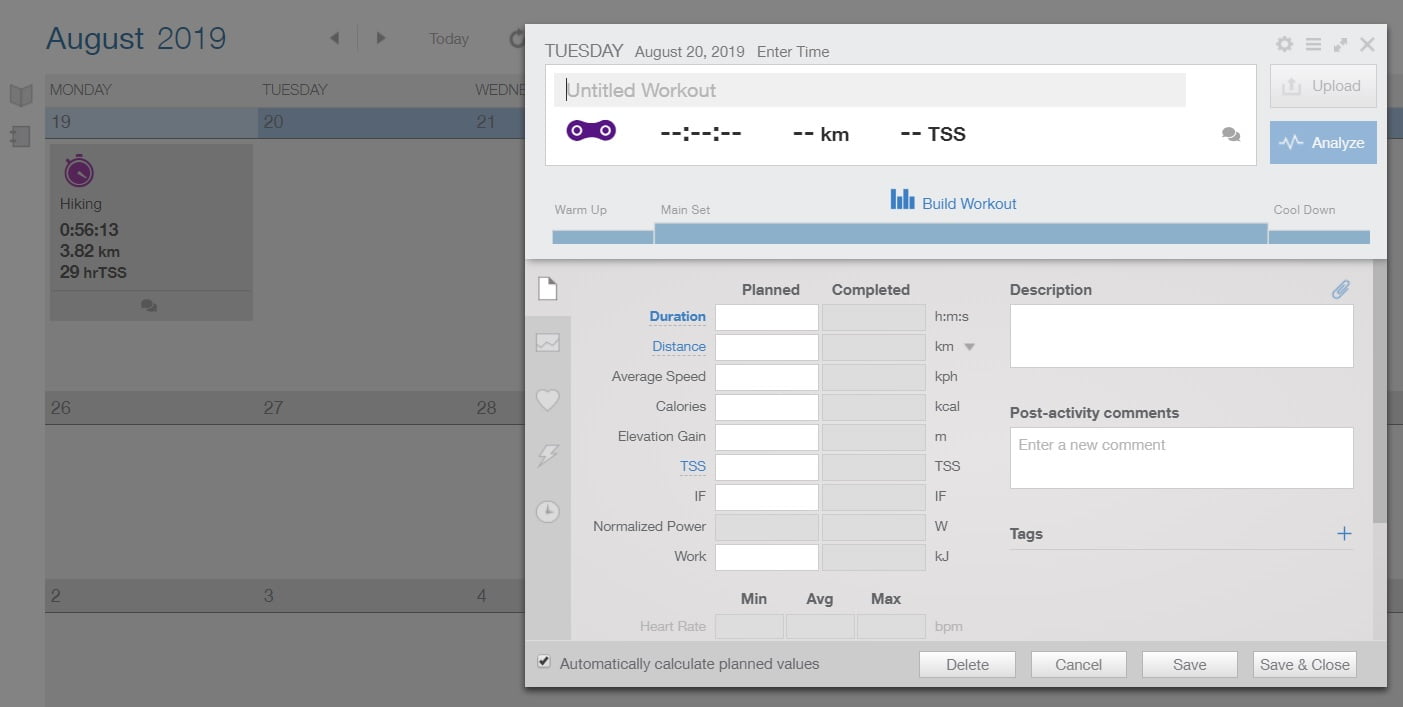The height and width of the screenshot is (707, 1403).
Task: Click the cycling chain workout type icon
Action: [590, 131]
